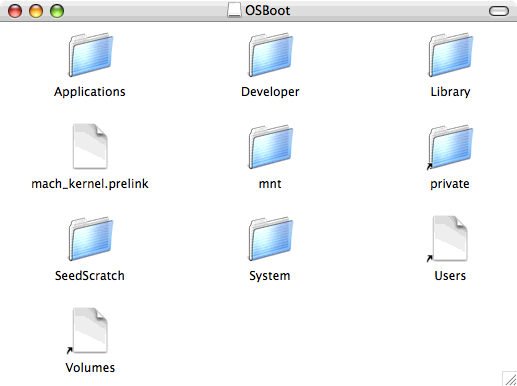Select the Users alias file icon

[448, 239]
